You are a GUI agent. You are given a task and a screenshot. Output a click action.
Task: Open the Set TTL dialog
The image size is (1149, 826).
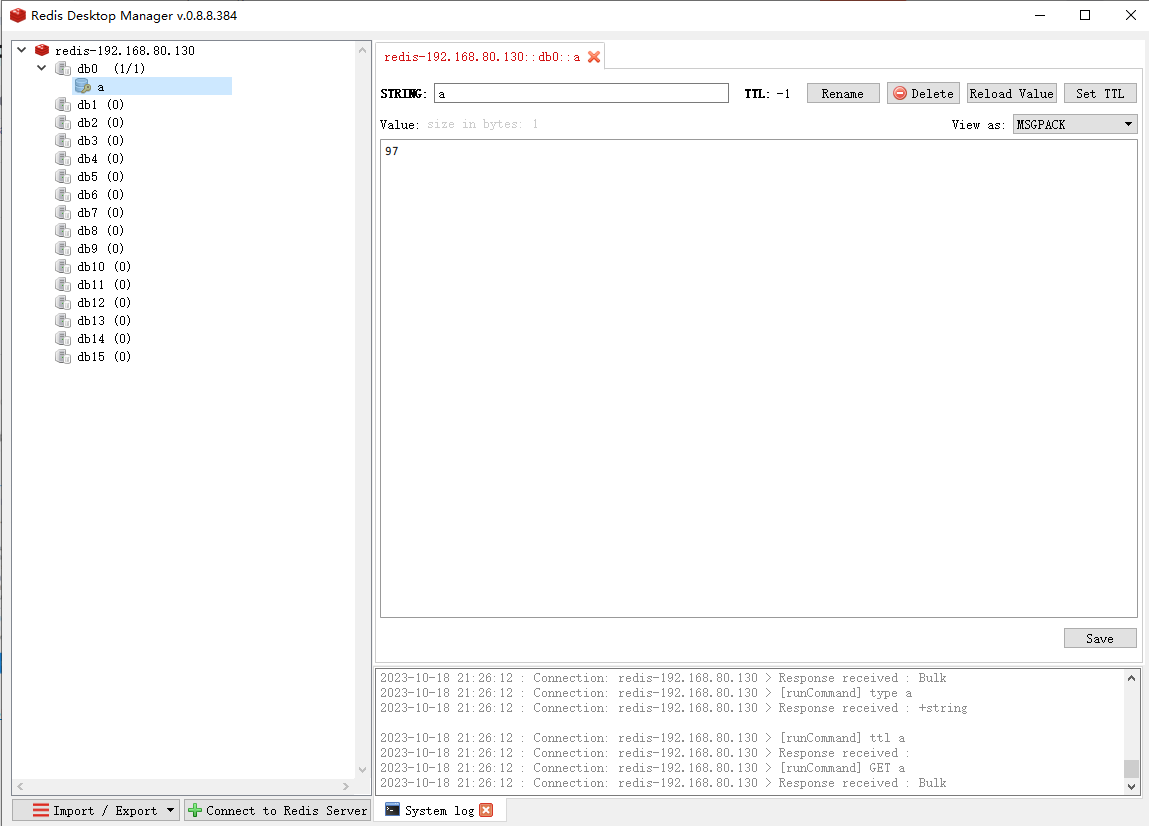(x=1100, y=93)
